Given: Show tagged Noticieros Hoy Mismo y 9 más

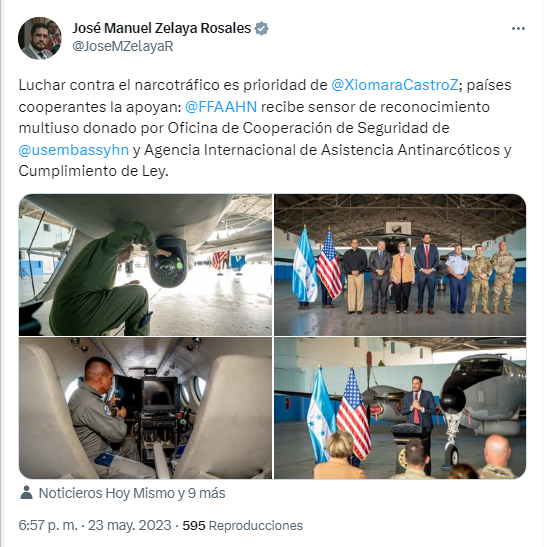Looking at the screenshot, I should point(132,493).
